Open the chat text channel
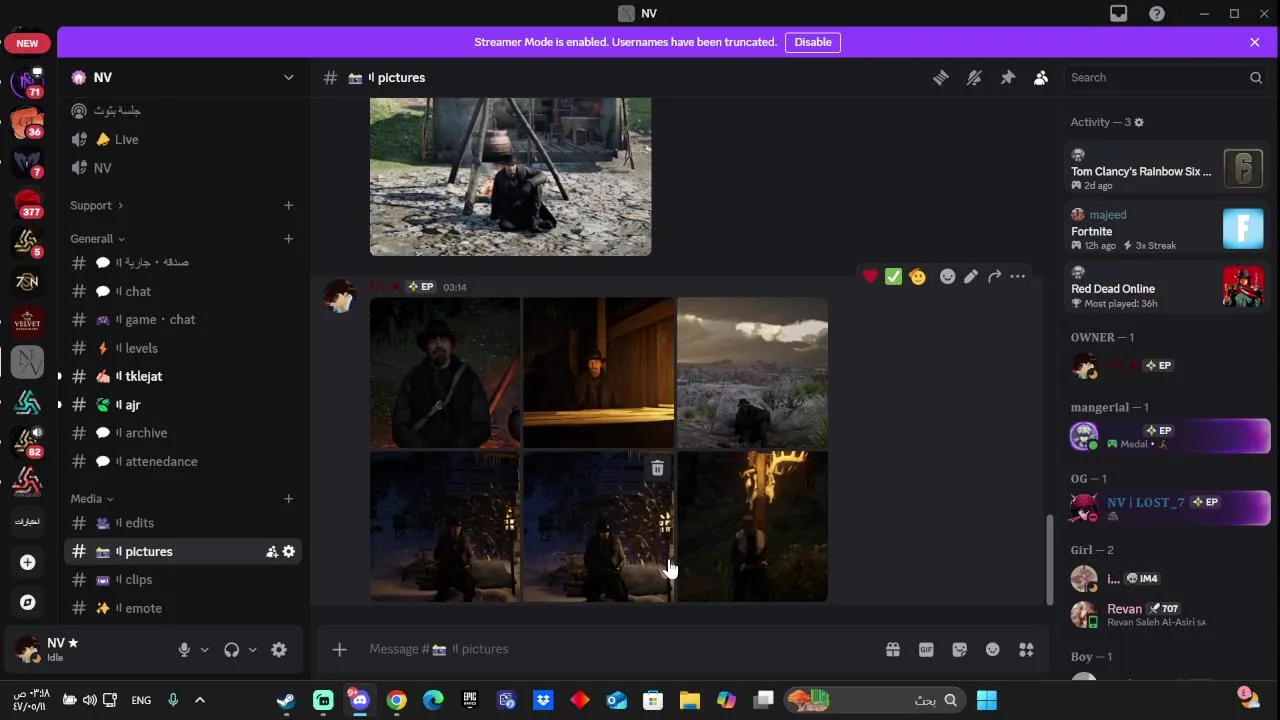Image resolution: width=1280 pixels, height=720 pixels. 184,291
